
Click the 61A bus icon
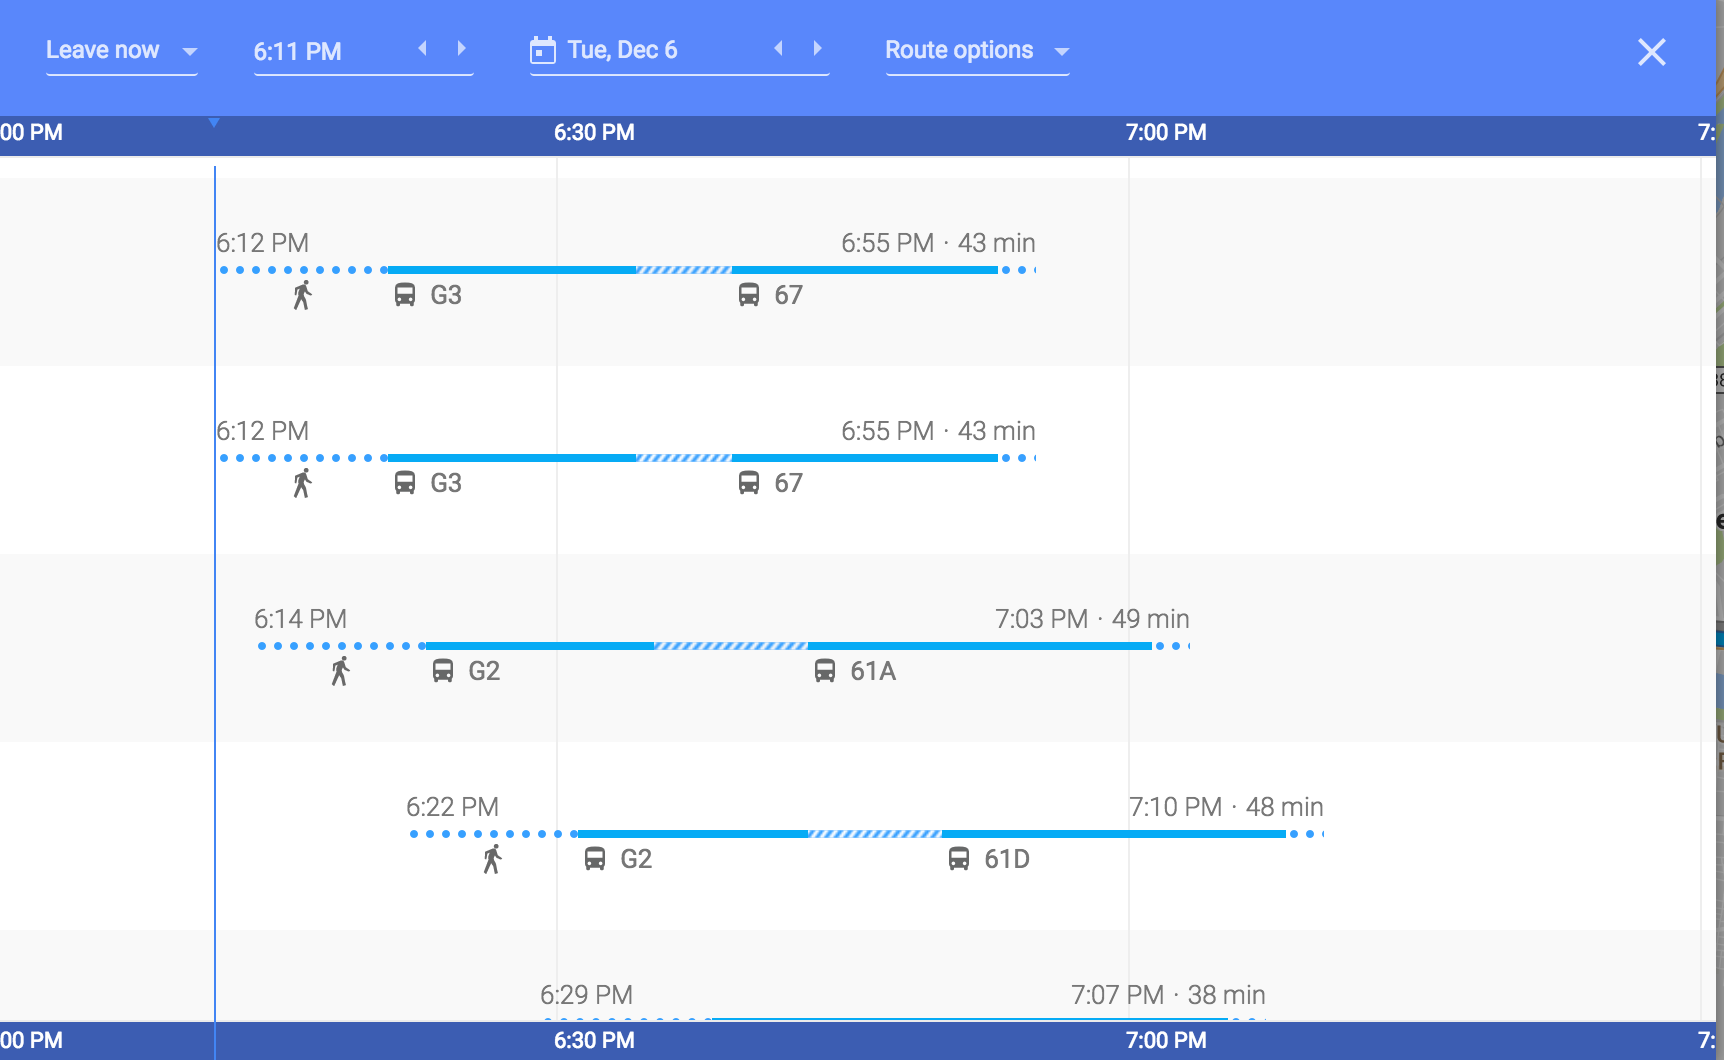pos(825,671)
